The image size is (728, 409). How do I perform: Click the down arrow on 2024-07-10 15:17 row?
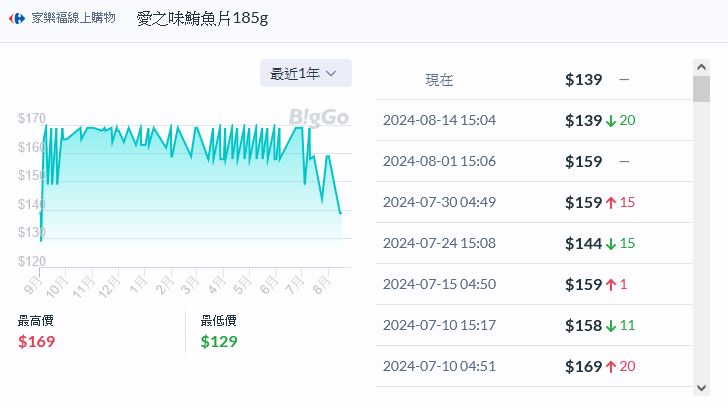point(610,326)
